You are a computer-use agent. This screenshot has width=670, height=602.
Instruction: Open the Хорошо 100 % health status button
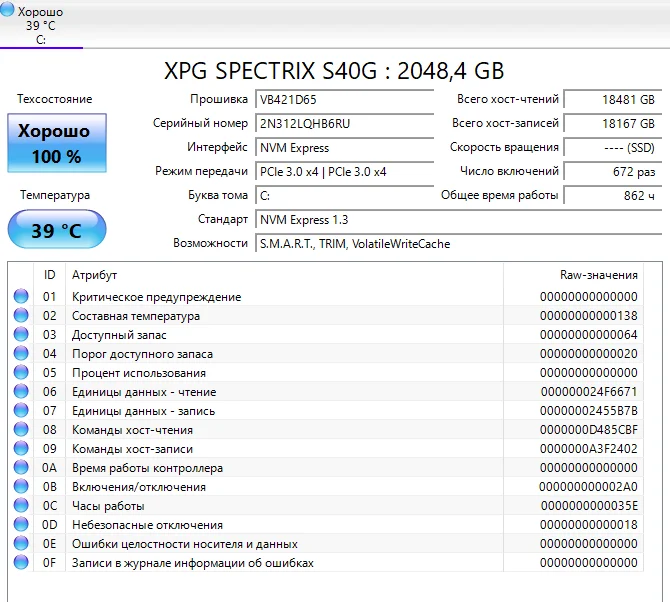pos(57,143)
